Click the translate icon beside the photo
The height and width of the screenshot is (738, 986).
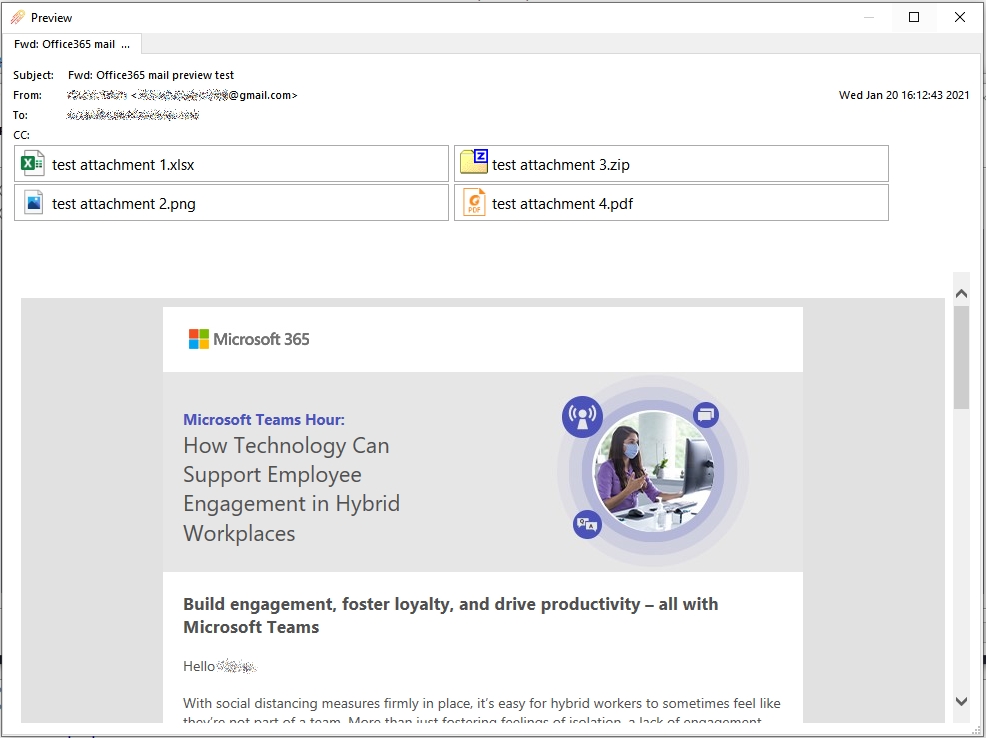click(587, 524)
